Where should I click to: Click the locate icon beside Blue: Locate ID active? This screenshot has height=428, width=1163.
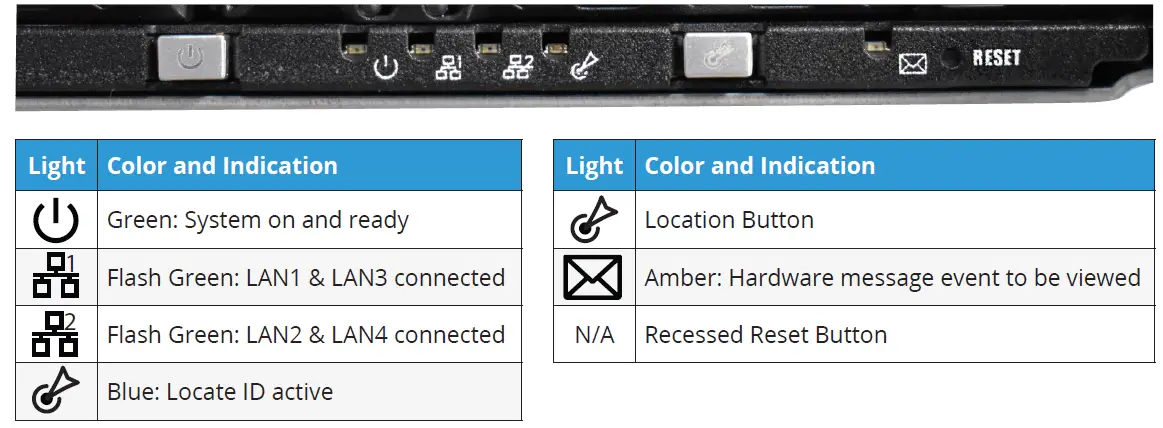56,391
